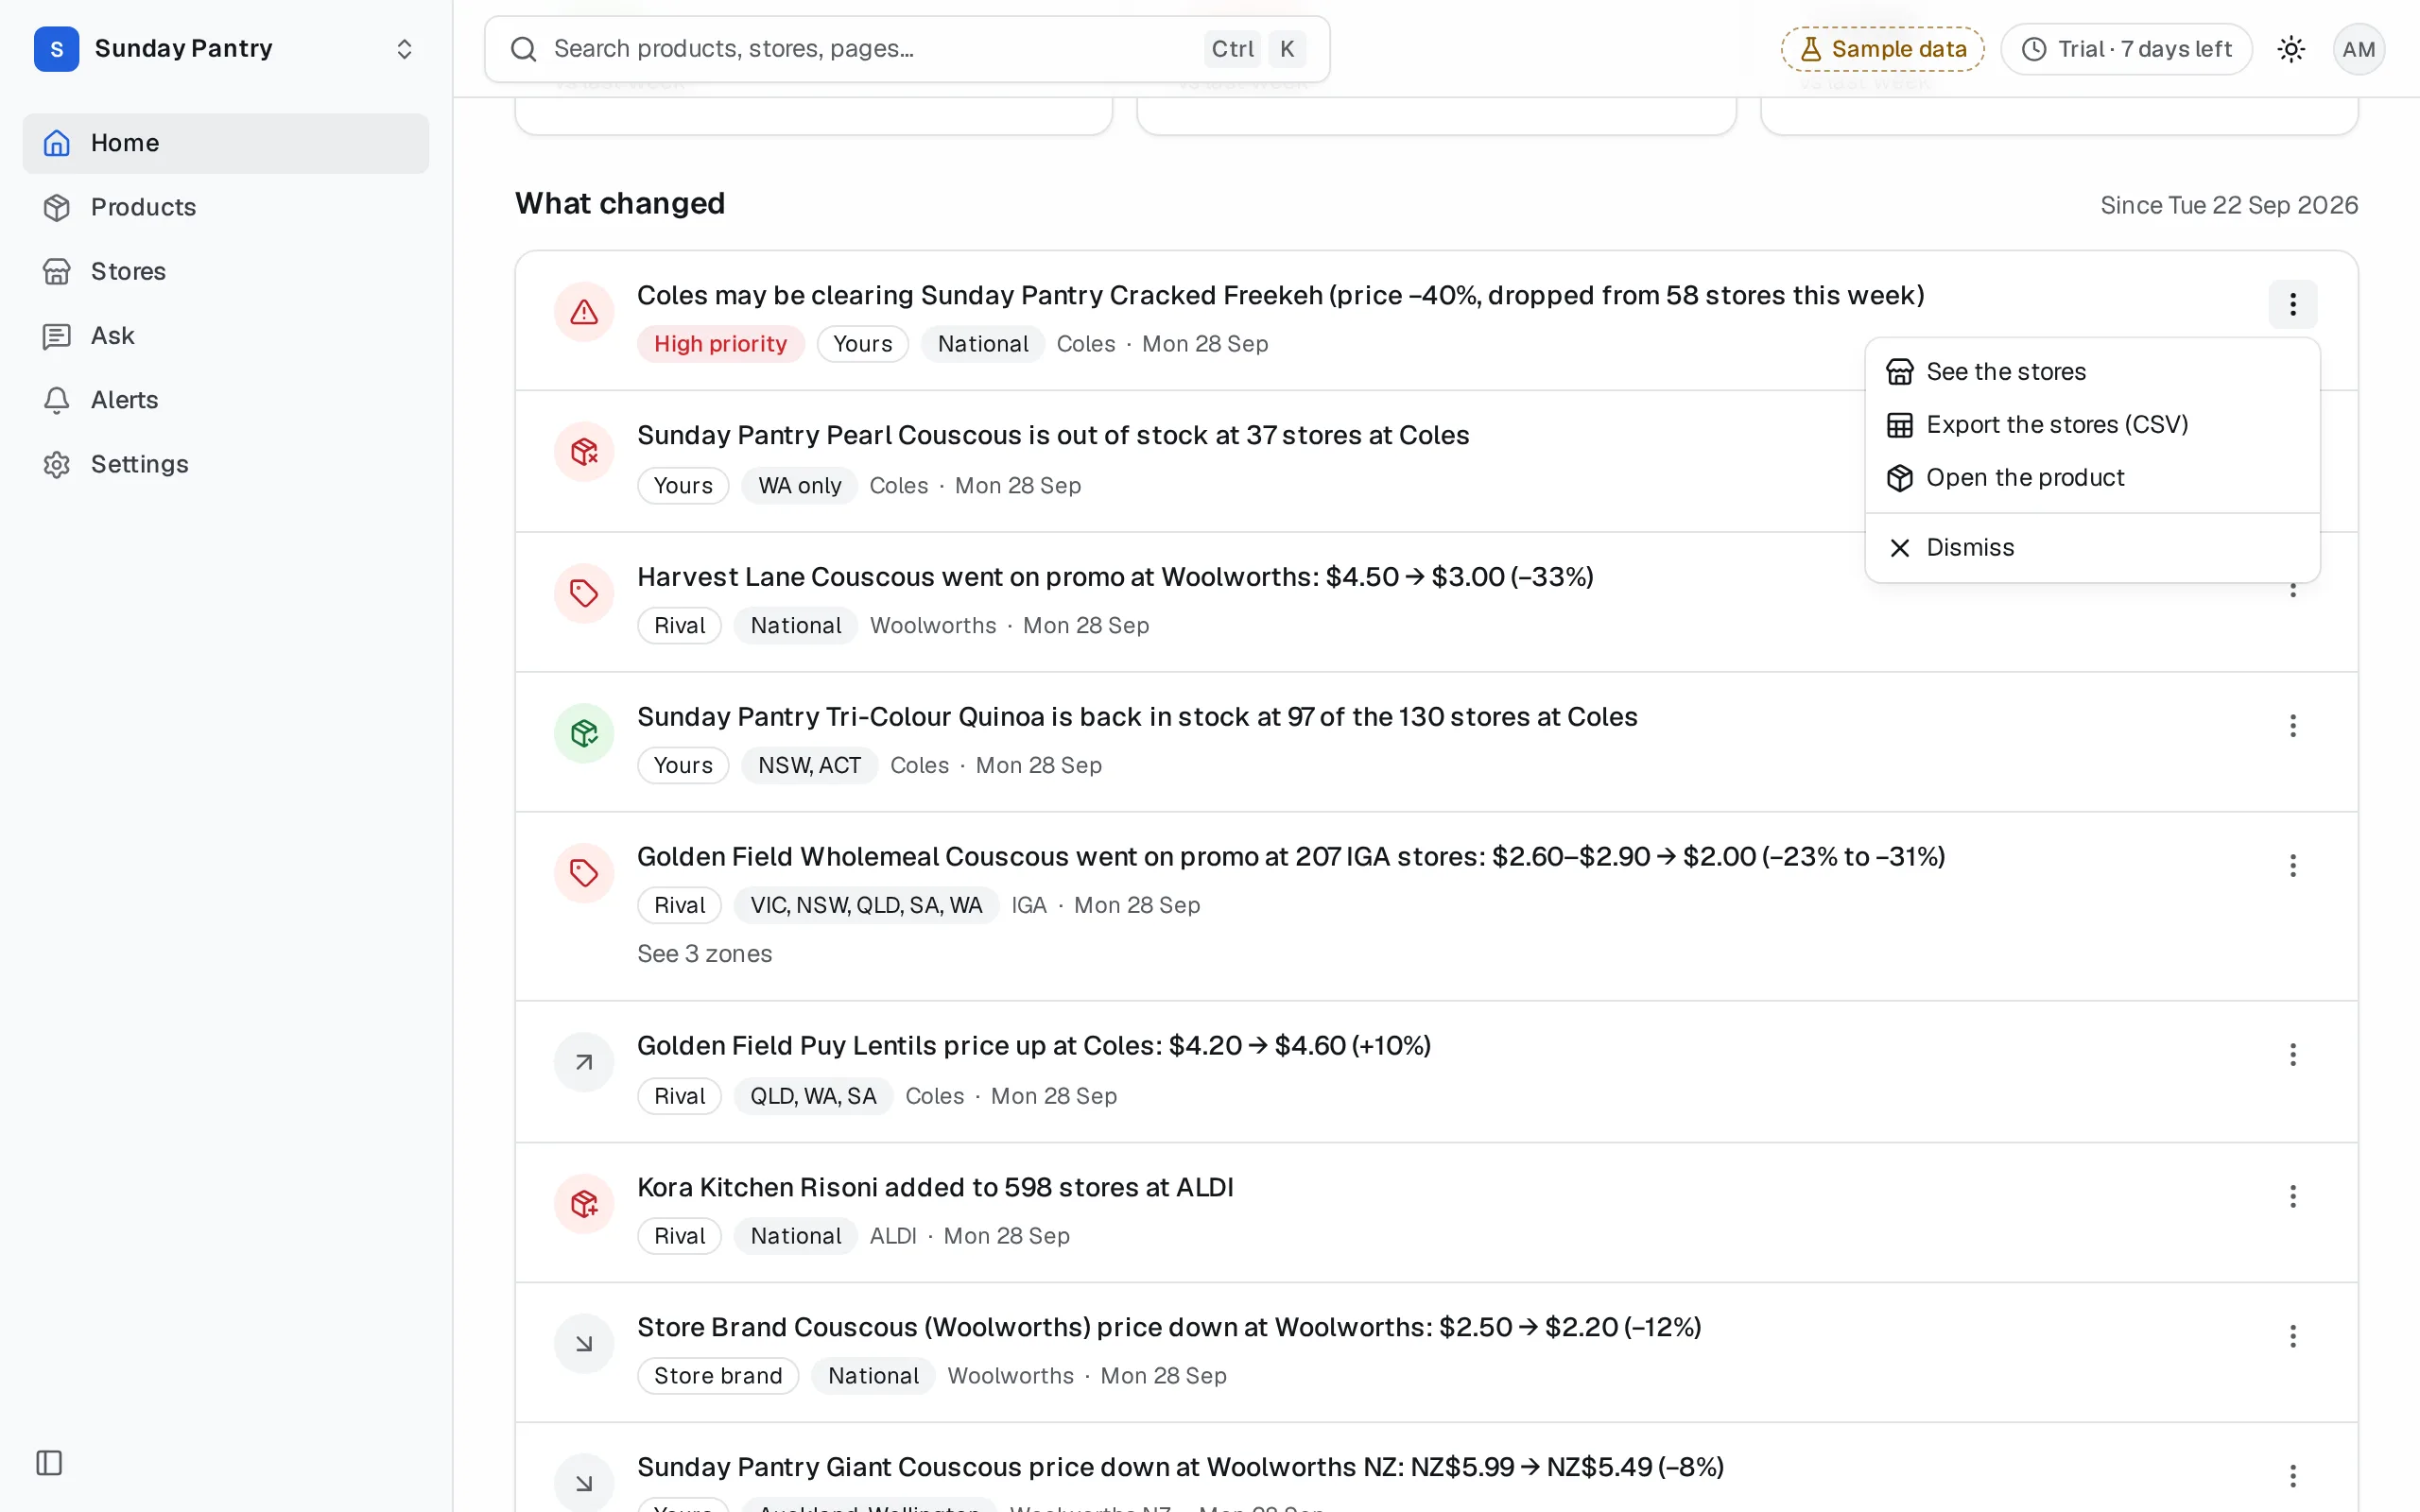
Task: Open options for Kora Kitchen Risoni row
Action: point(2292,1197)
